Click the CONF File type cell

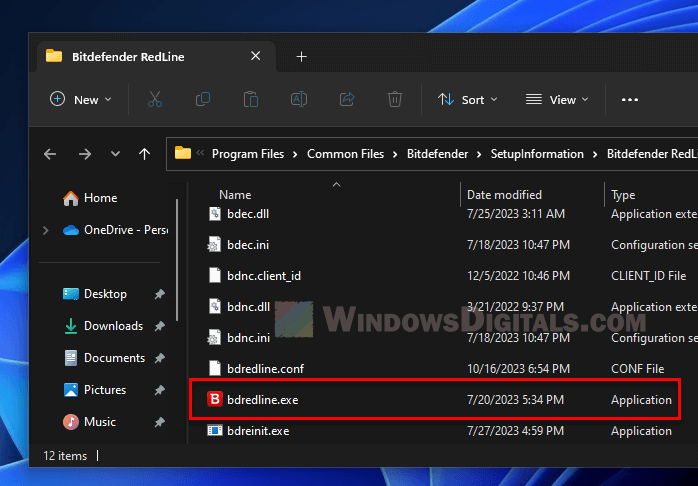click(637, 369)
